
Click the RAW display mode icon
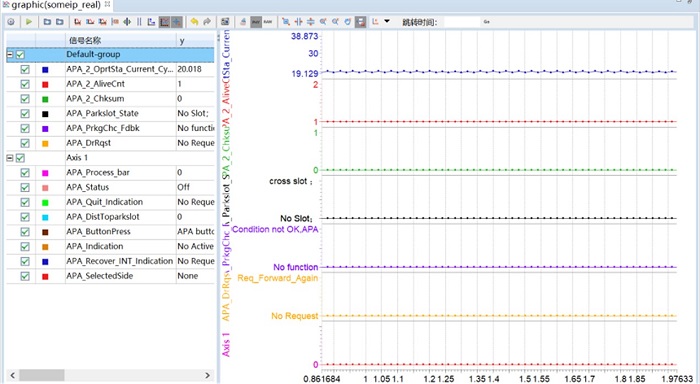click(x=268, y=21)
